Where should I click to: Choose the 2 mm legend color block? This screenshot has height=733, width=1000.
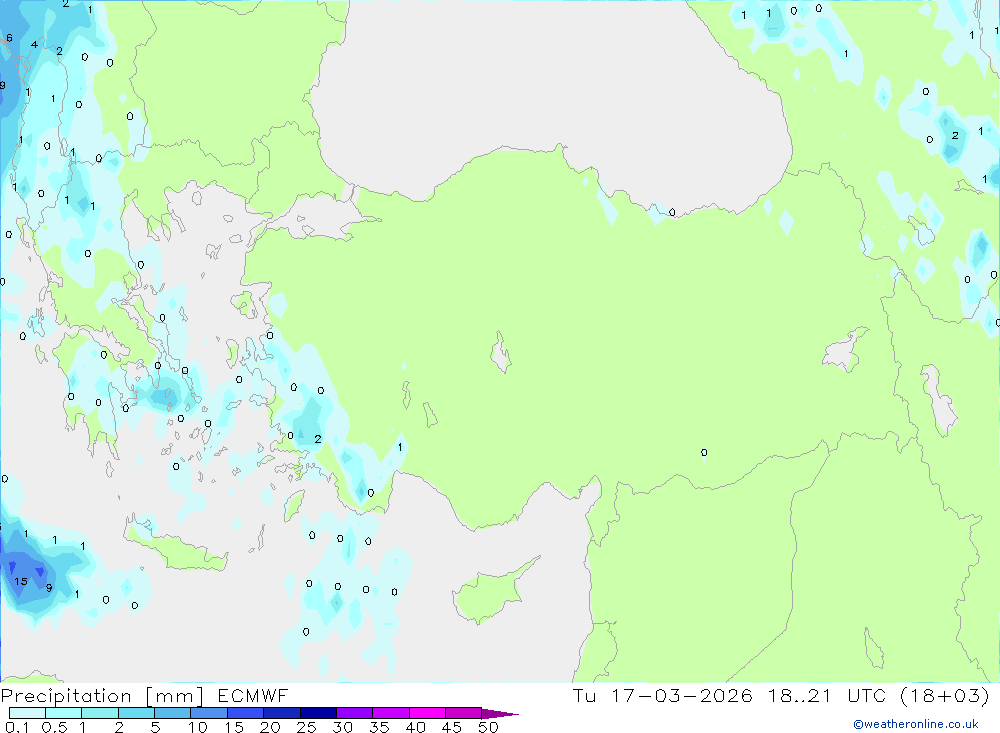(136, 713)
